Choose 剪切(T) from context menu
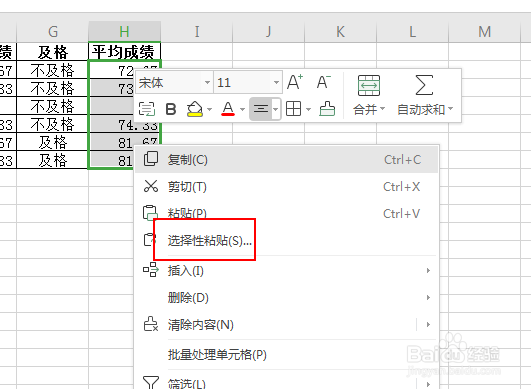Viewport: 531px width, 389px height. tap(286, 187)
